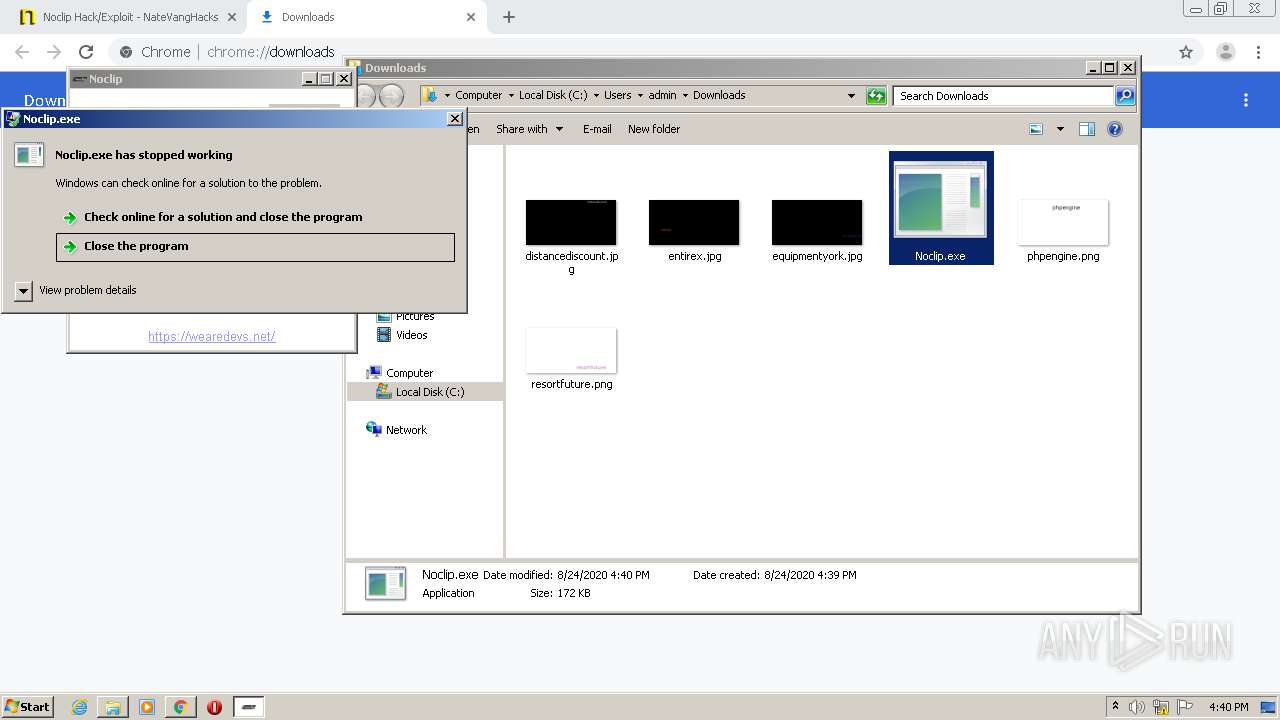The width and height of the screenshot is (1280, 720).
Task: Select Network in navigation pane
Action: (x=397, y=430)
